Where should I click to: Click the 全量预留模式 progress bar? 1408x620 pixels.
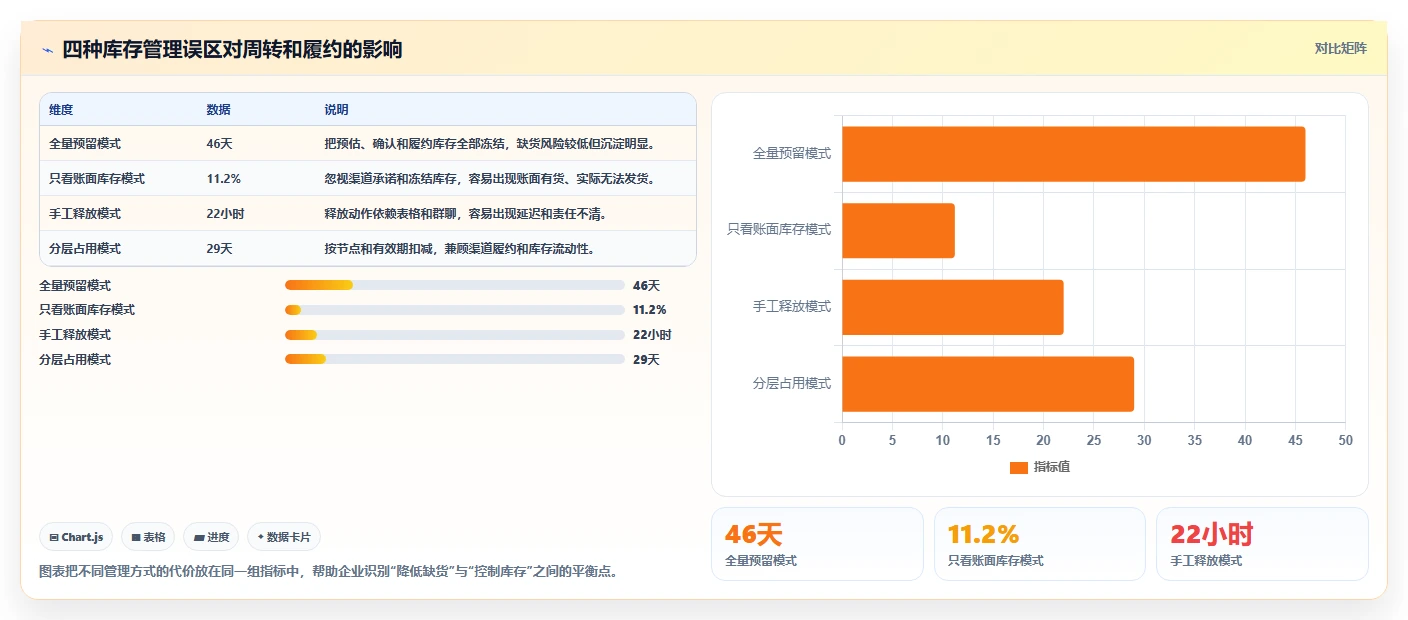pyautogui.click(x=455, y=285)
